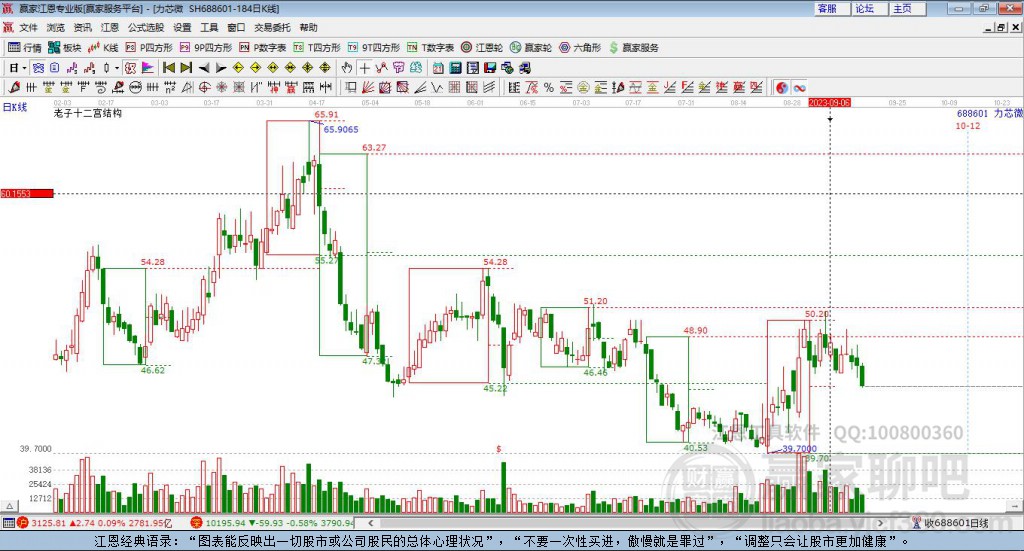The width and height of the screenshot is (1024, 551).
Task: Click the first yellow diamond zoom button
Action: point(238,68)
